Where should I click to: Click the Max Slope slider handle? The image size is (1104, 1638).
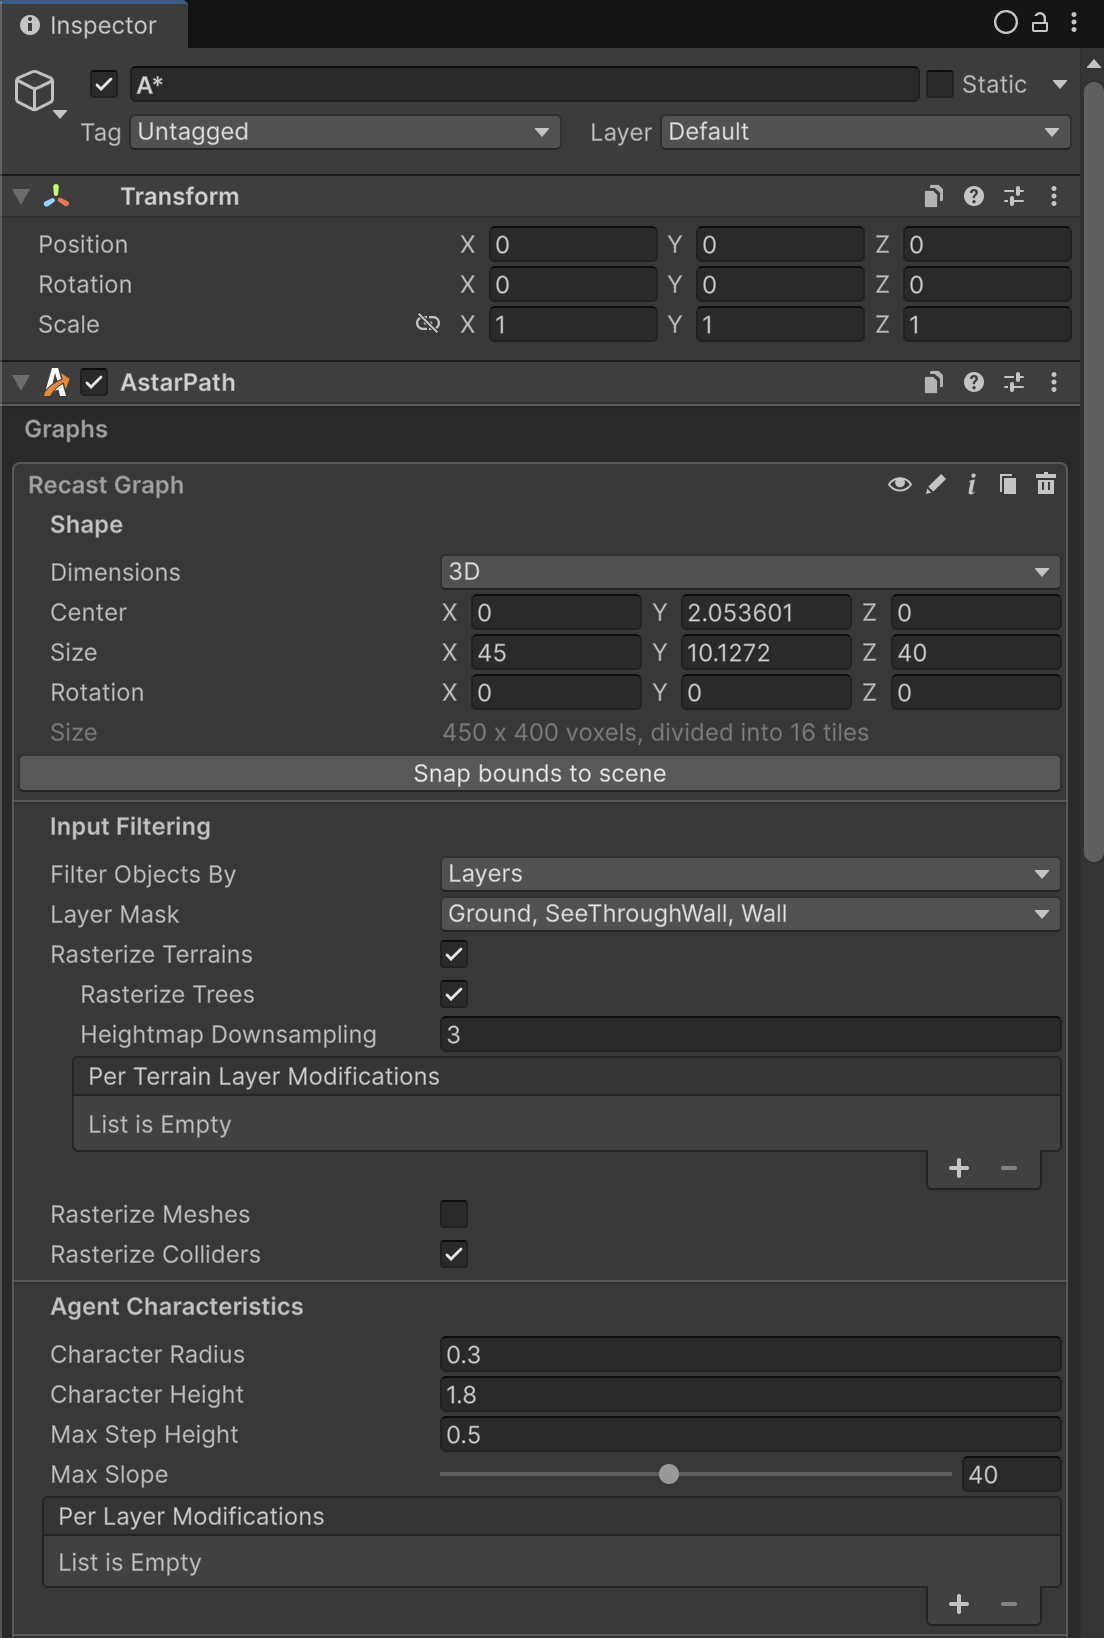point(669,1474)
